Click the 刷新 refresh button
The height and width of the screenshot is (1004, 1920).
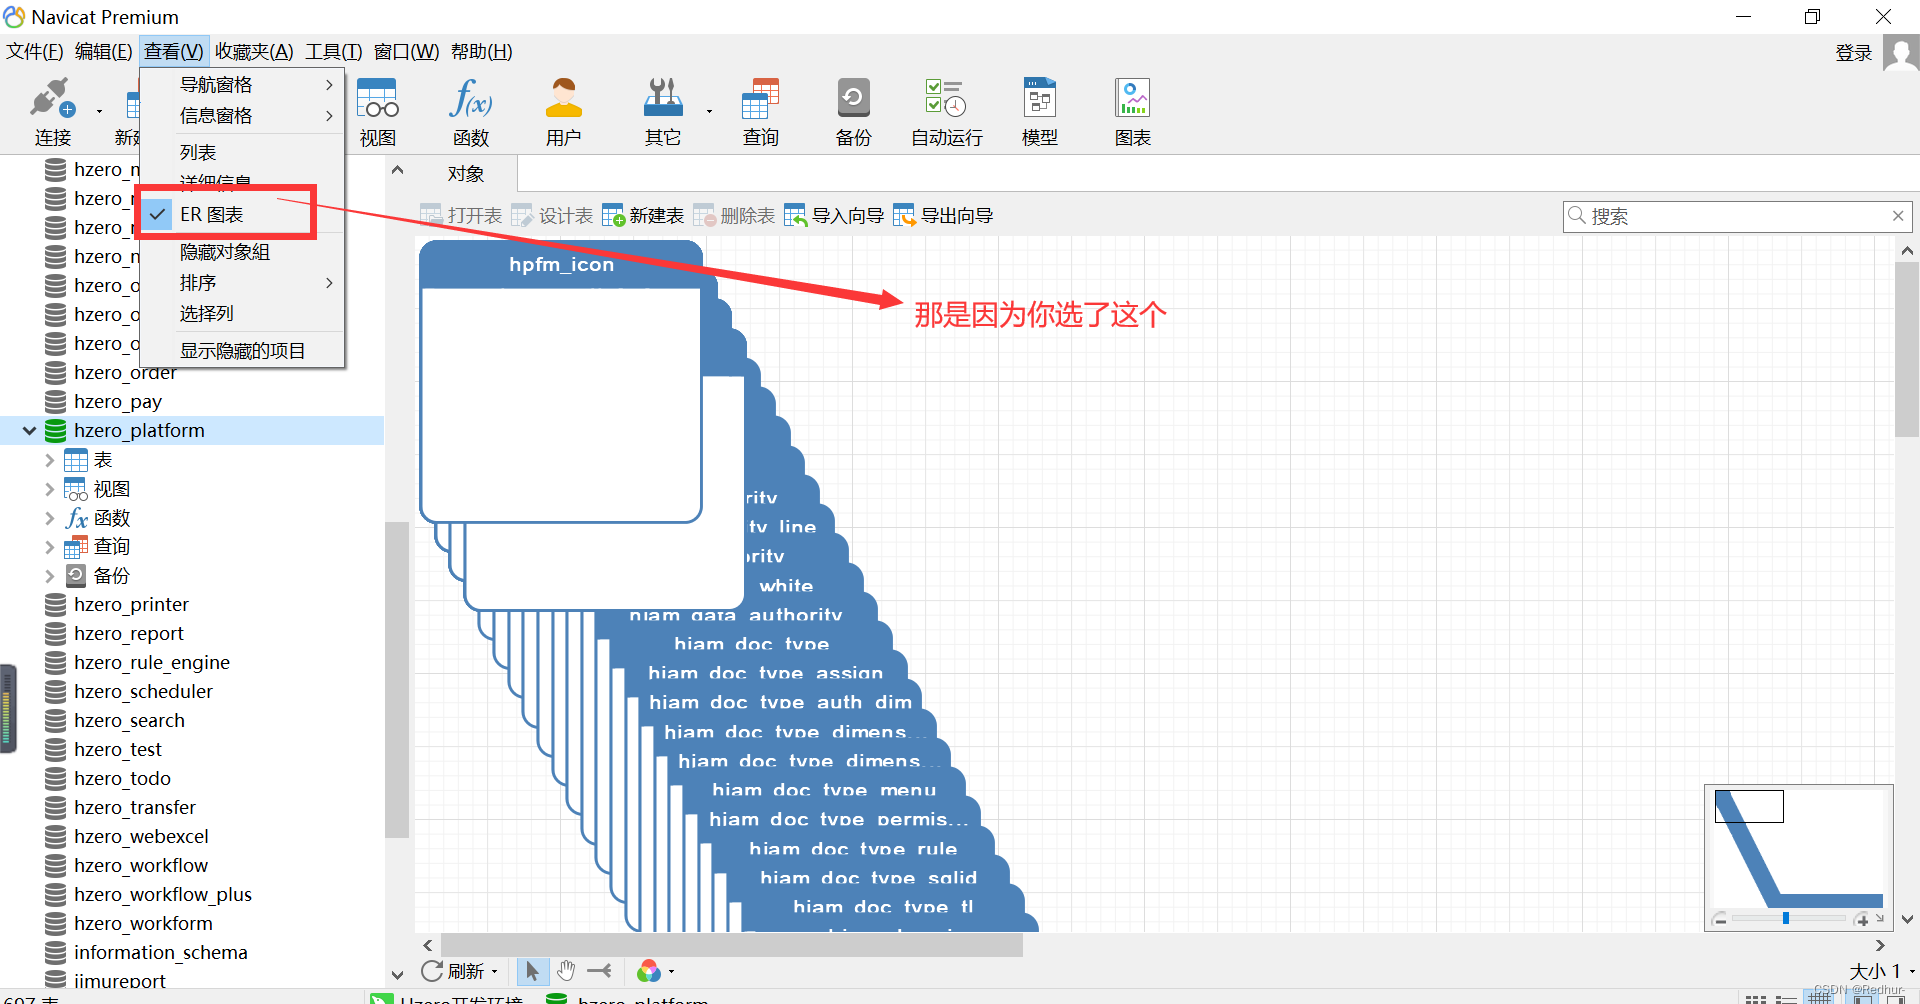click(x=453, y=971)
